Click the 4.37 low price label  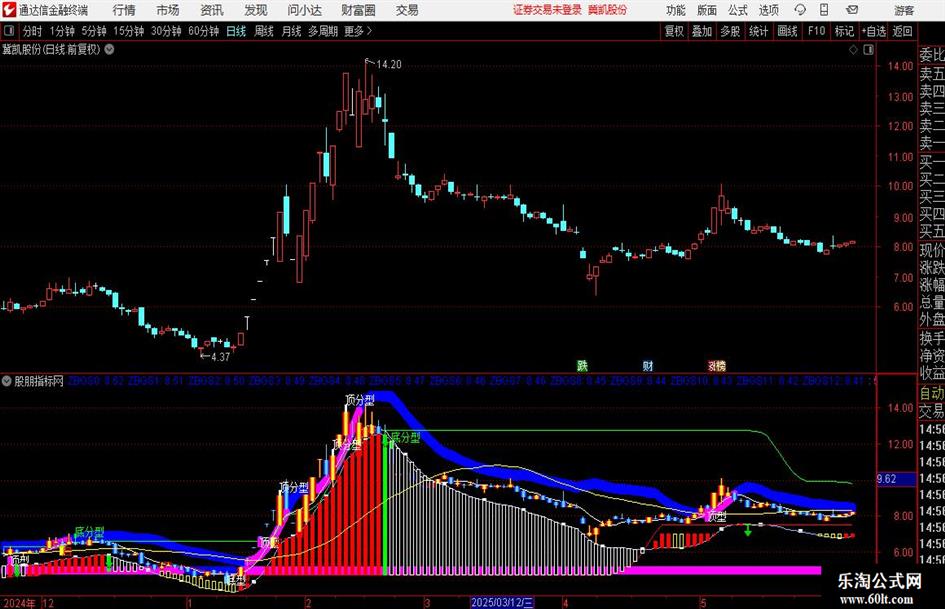(221, 356)
